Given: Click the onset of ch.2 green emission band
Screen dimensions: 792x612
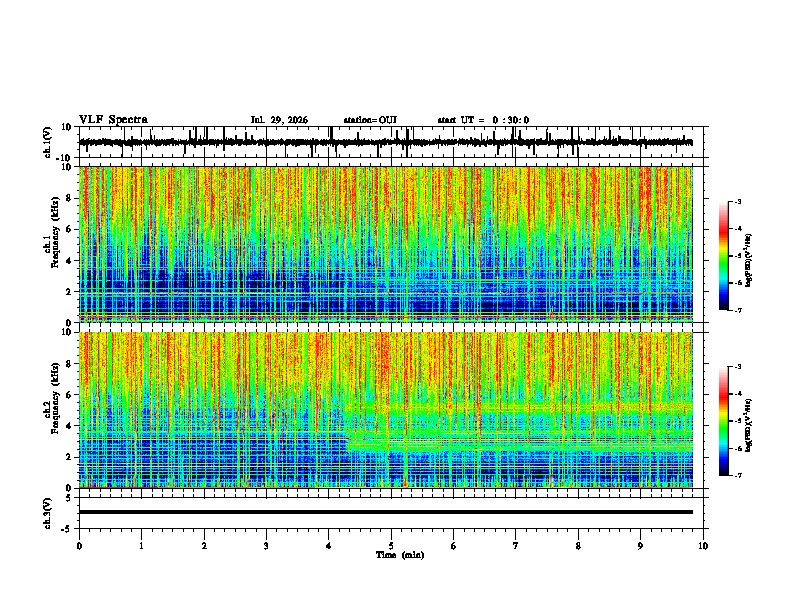Looking at the screenshot, I should pyautogui.click(x=348, y=444).
